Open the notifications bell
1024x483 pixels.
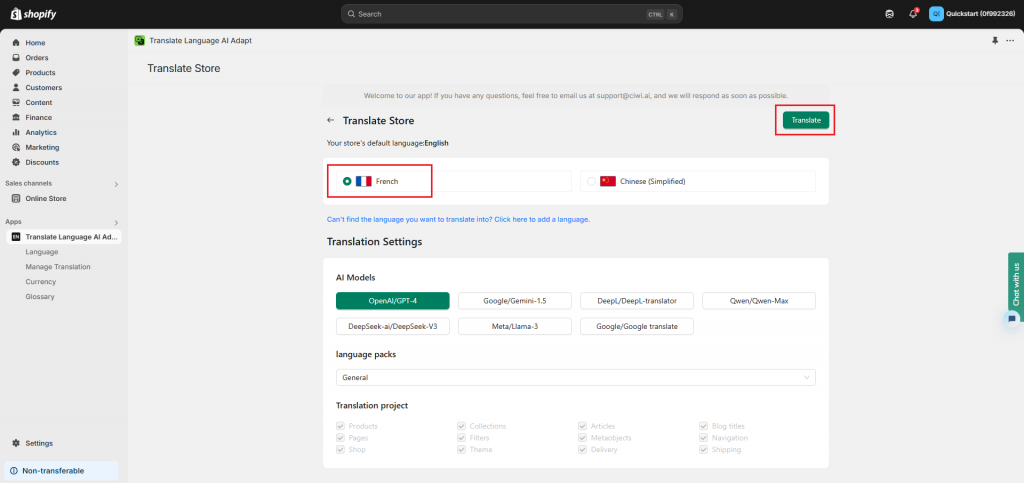[x=913, y=14]
